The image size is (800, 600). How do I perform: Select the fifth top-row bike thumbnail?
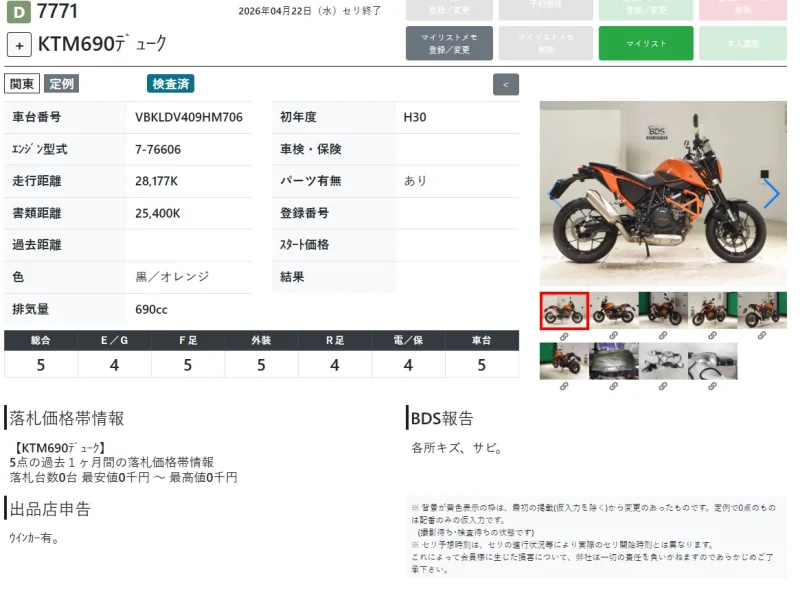762,310
